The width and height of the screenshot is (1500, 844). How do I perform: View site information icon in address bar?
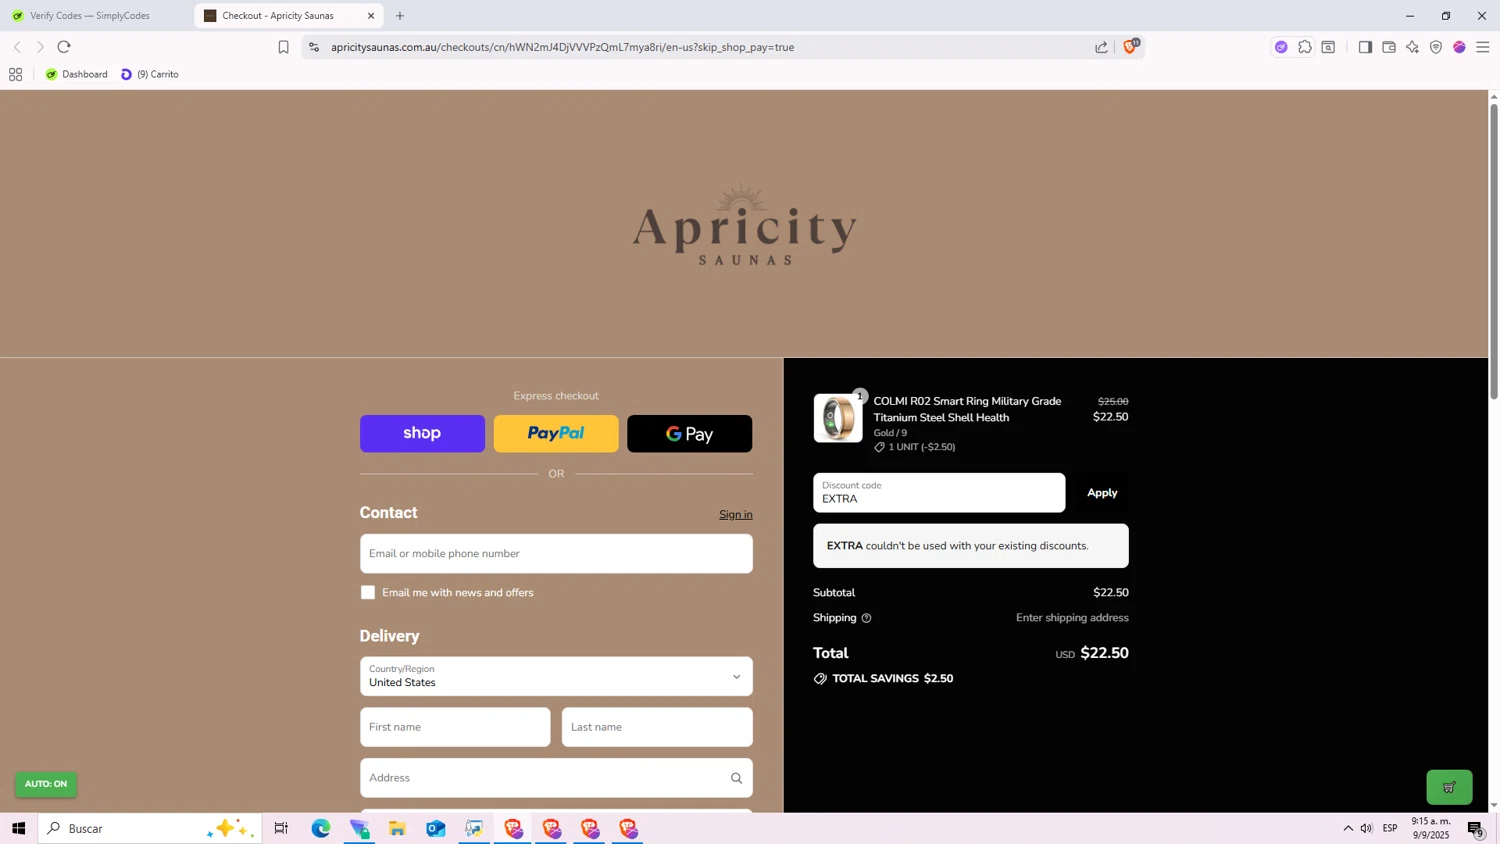pyautogui.click(x=314, y=47)
